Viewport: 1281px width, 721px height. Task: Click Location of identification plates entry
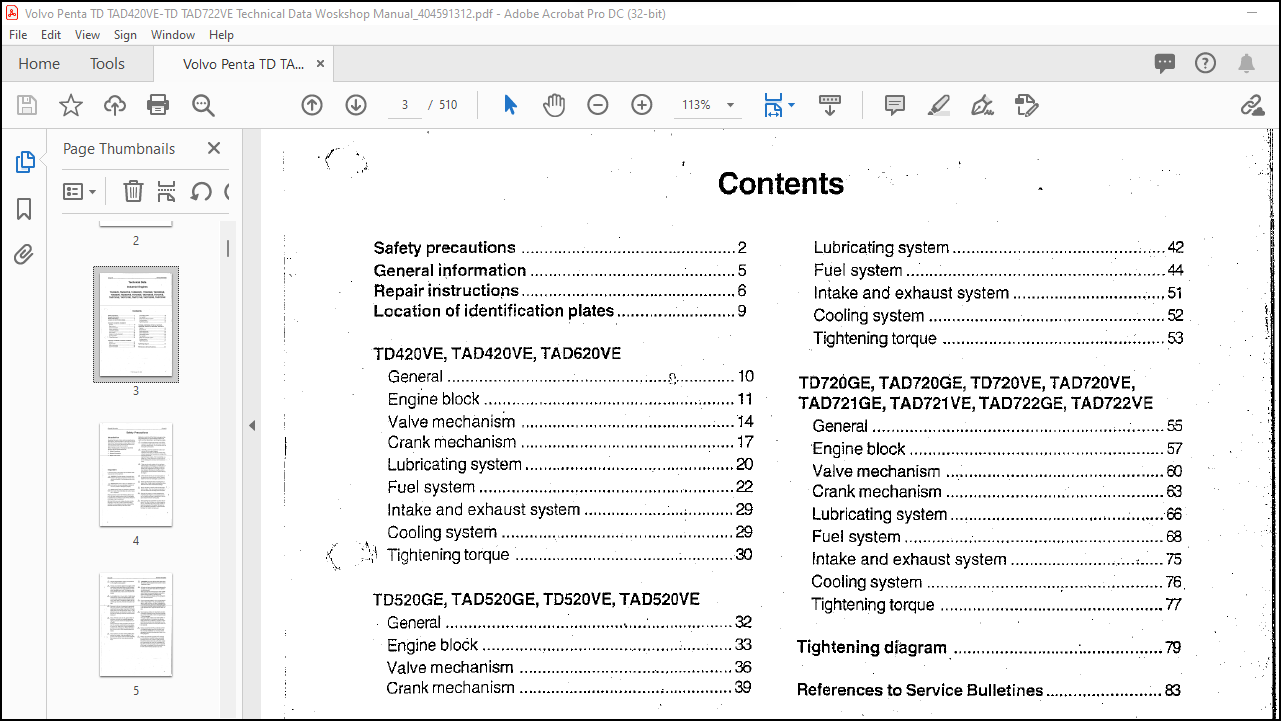click(x=560, y=311)
